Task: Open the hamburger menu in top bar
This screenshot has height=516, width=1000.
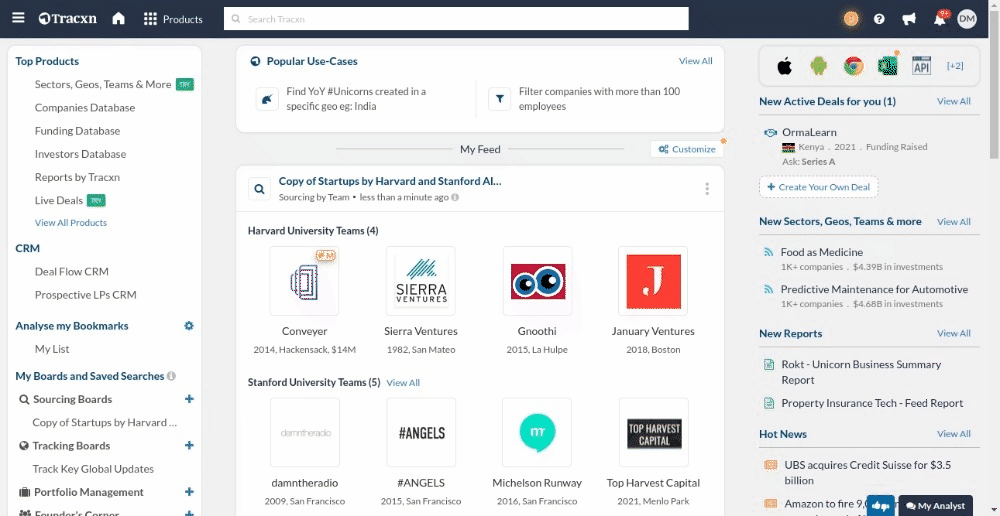Action: (x=18, y=19)
